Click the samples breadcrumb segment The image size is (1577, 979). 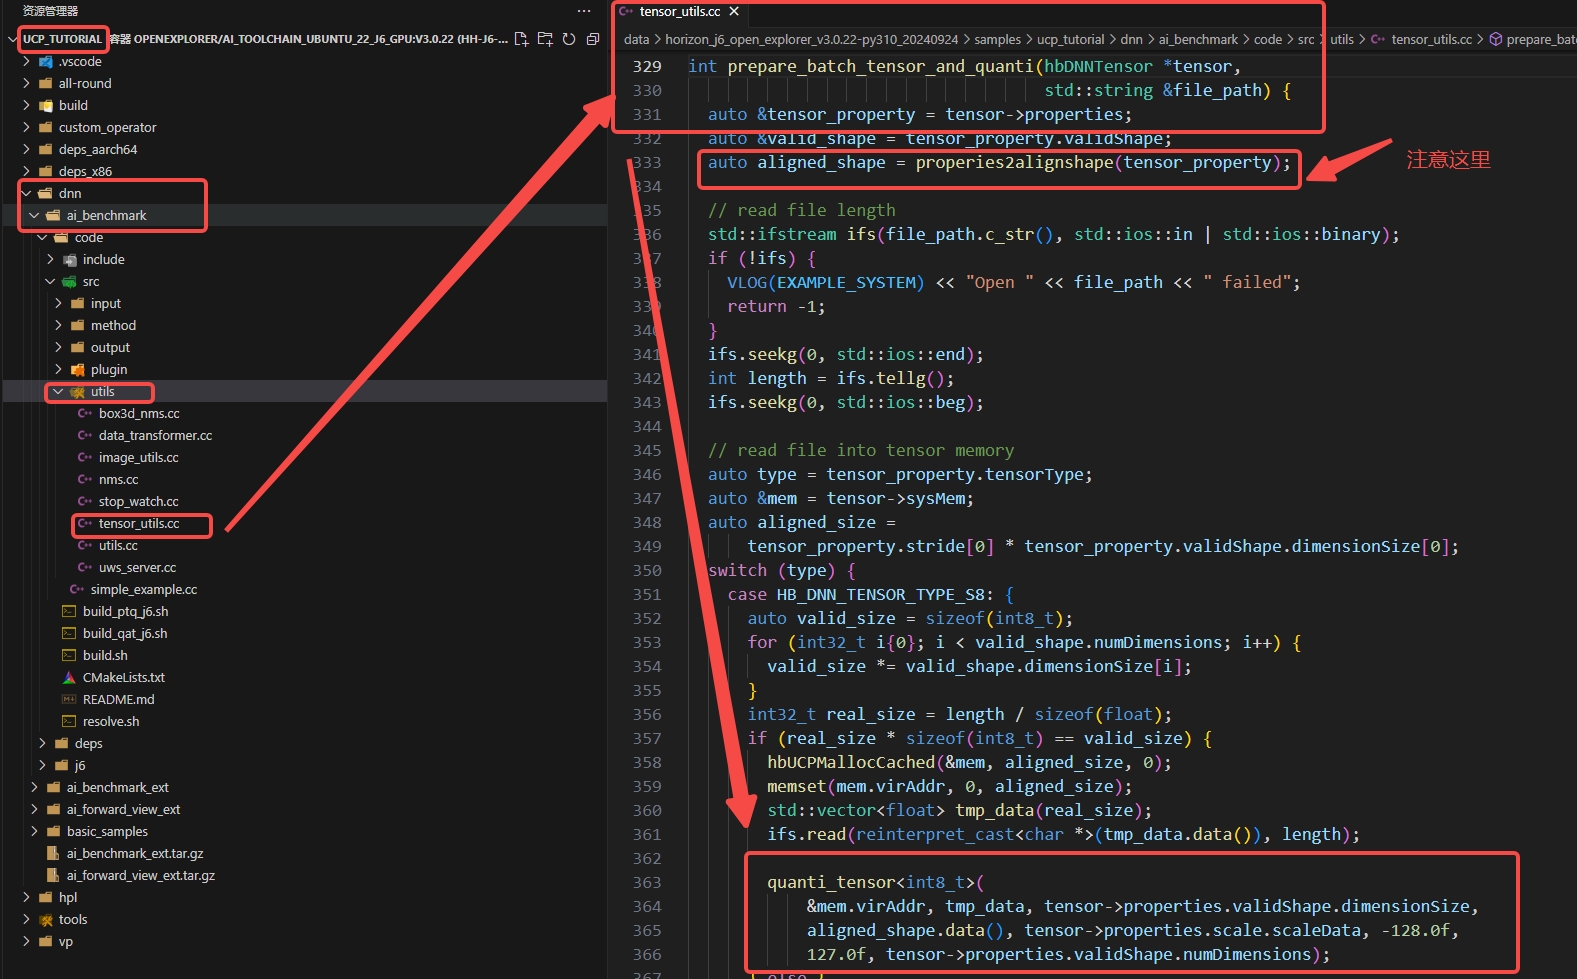[x=997, y=40]
